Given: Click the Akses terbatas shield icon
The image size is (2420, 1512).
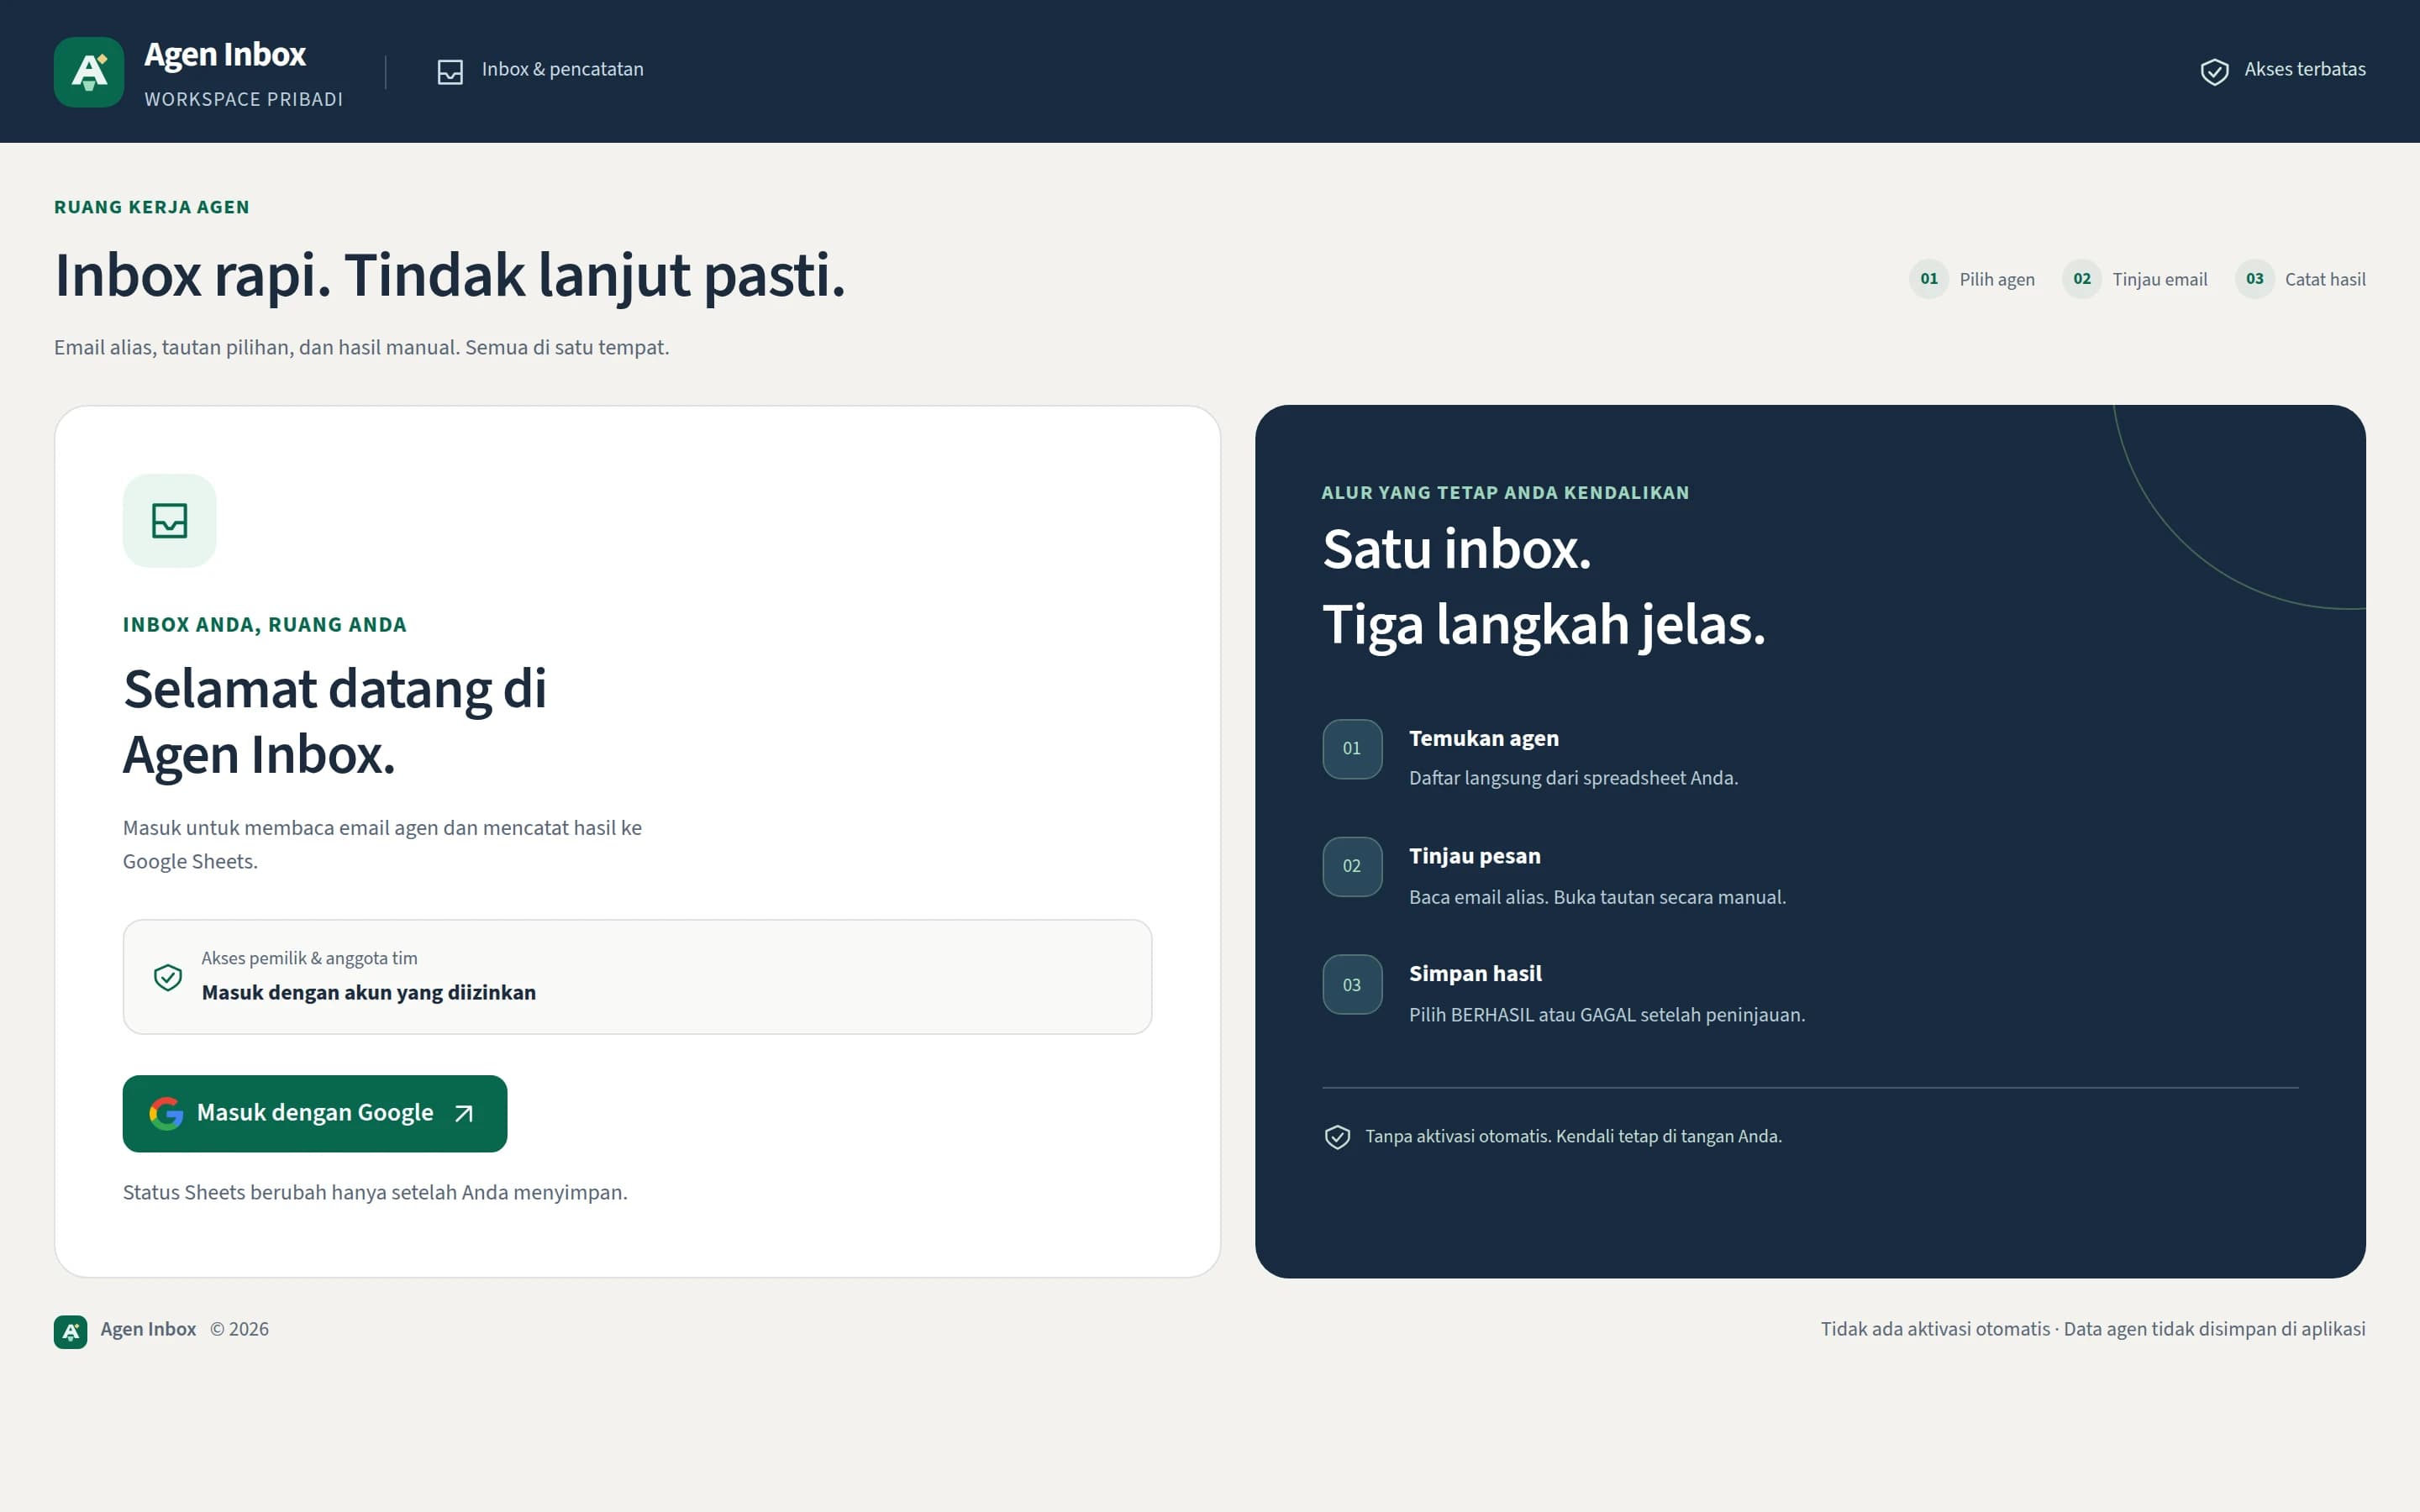Looking at the screenshot, I should (x=2214, y=71).
